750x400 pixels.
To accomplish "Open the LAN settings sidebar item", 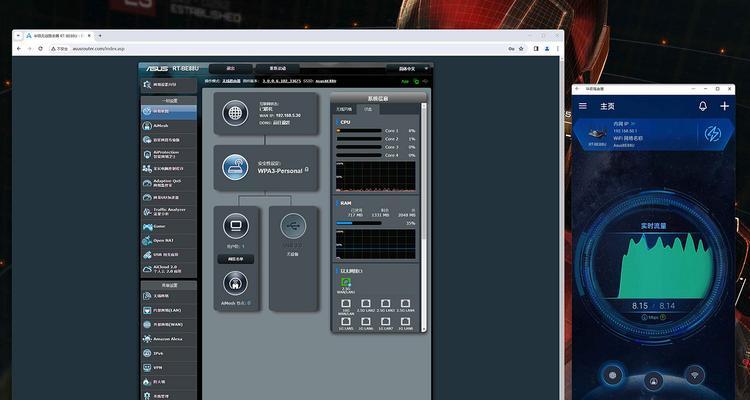I will [x=168, y=310].
